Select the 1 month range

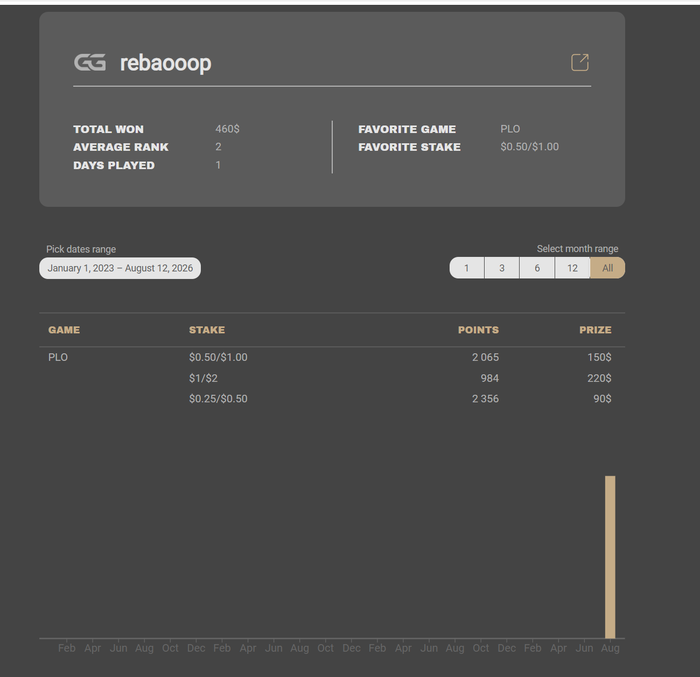click(467, 268)
